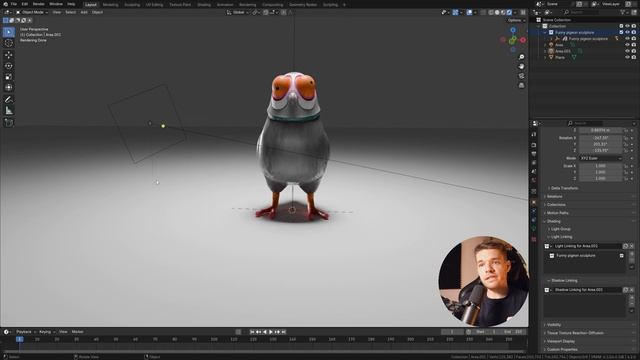The height and width of the screenshot is (360, 640).
Task: Expand the Collections panel
Action: (x=556, y=205)
